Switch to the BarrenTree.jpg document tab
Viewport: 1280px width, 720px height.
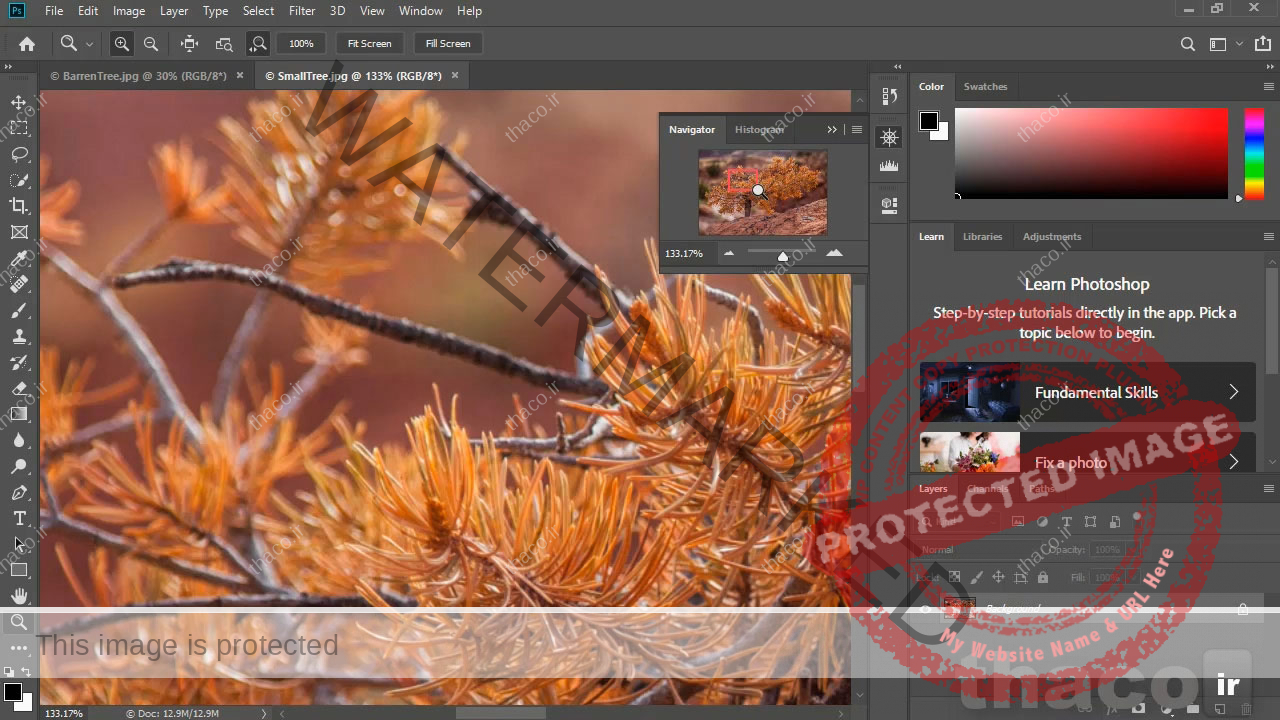[138, 76]
